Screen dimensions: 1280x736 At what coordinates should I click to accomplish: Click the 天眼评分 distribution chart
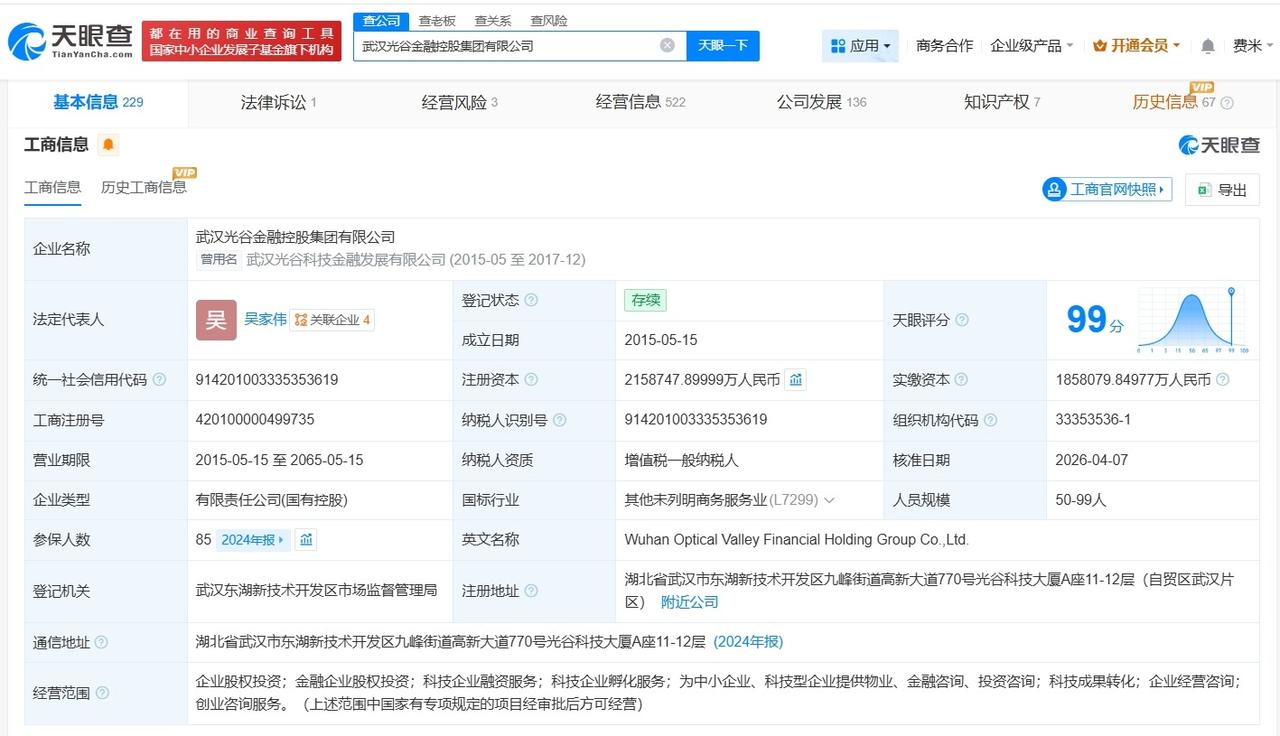tap(1194, 320)
